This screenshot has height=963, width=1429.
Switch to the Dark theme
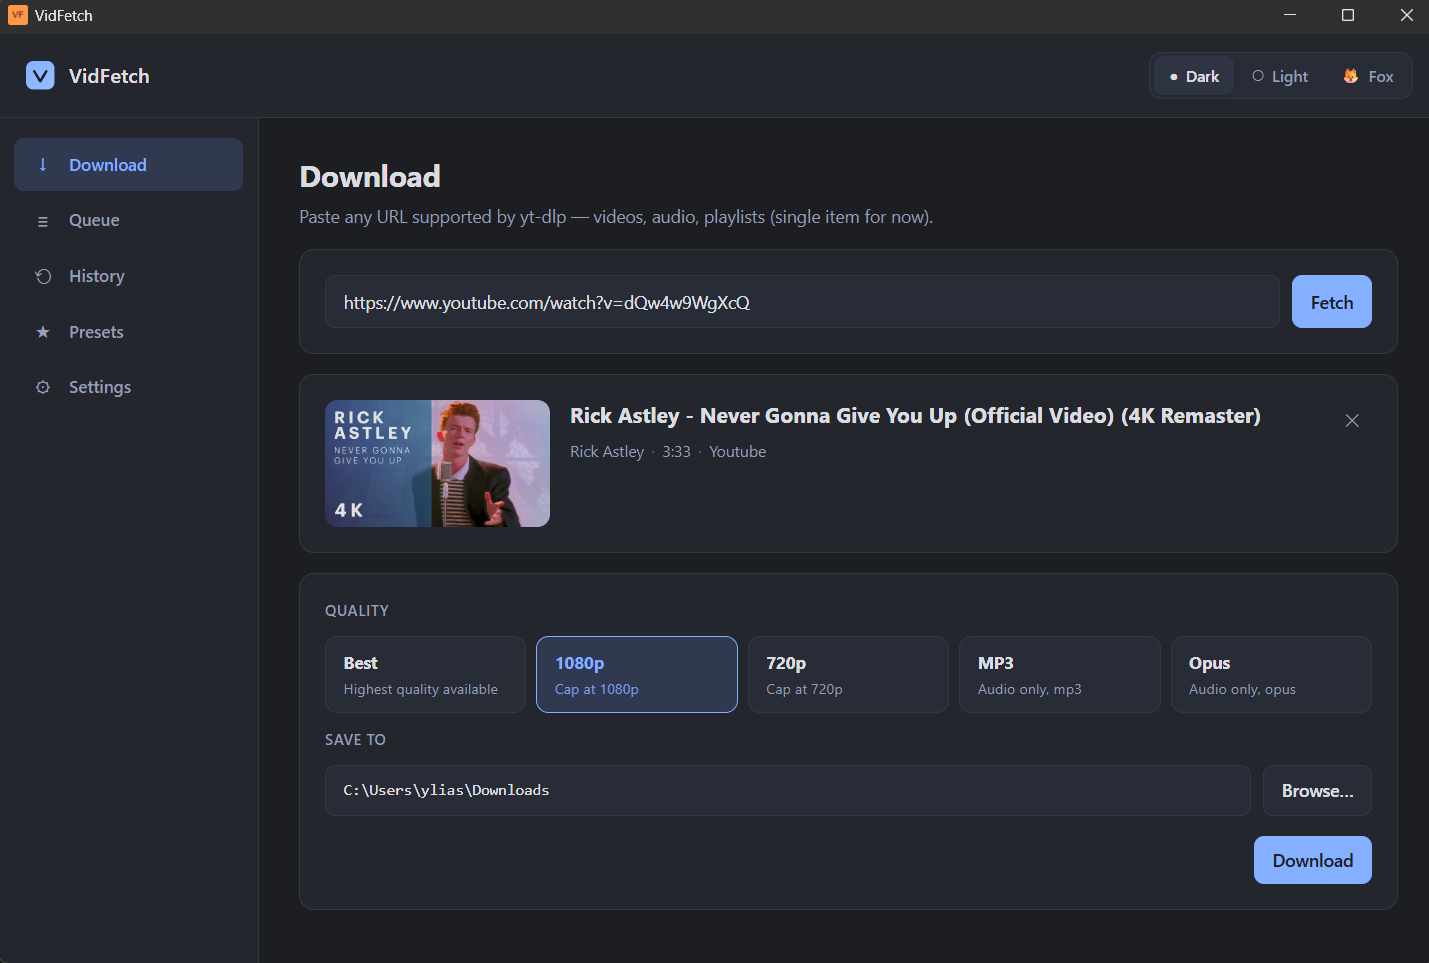pos(1194,77)
